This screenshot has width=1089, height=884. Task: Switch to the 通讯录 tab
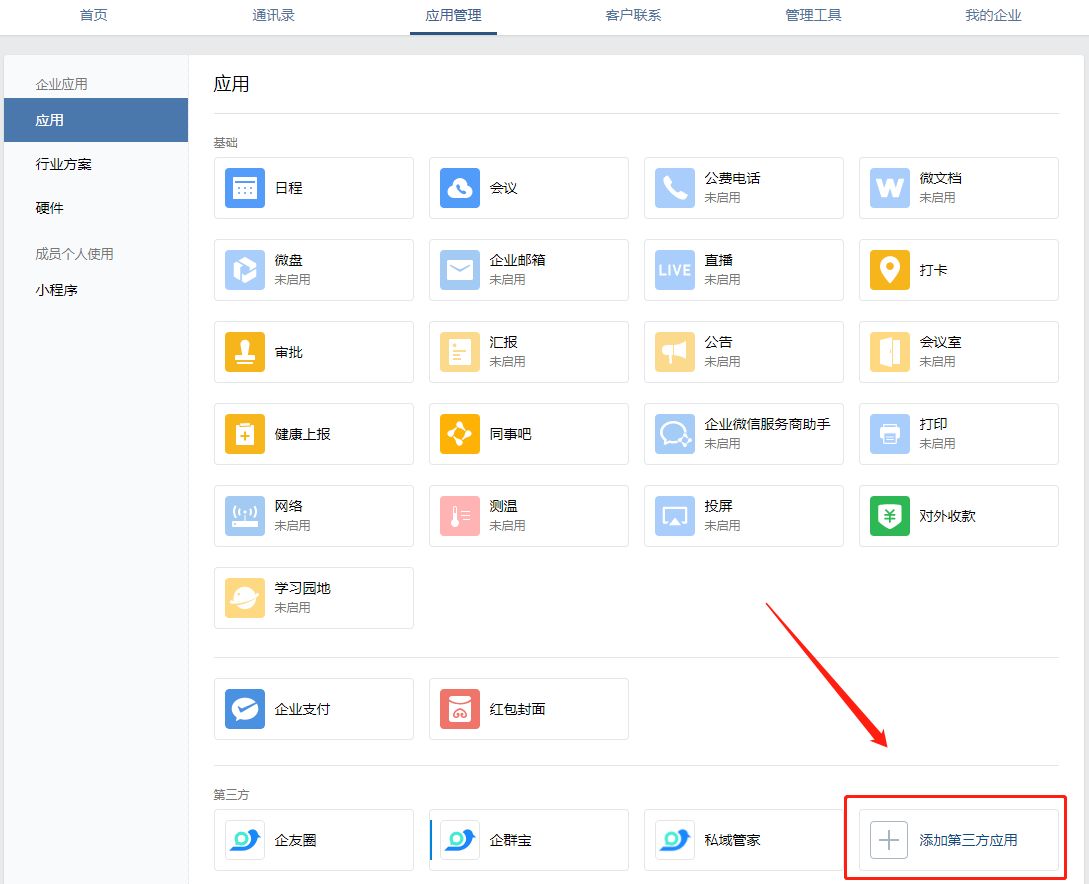pos(273,16)
